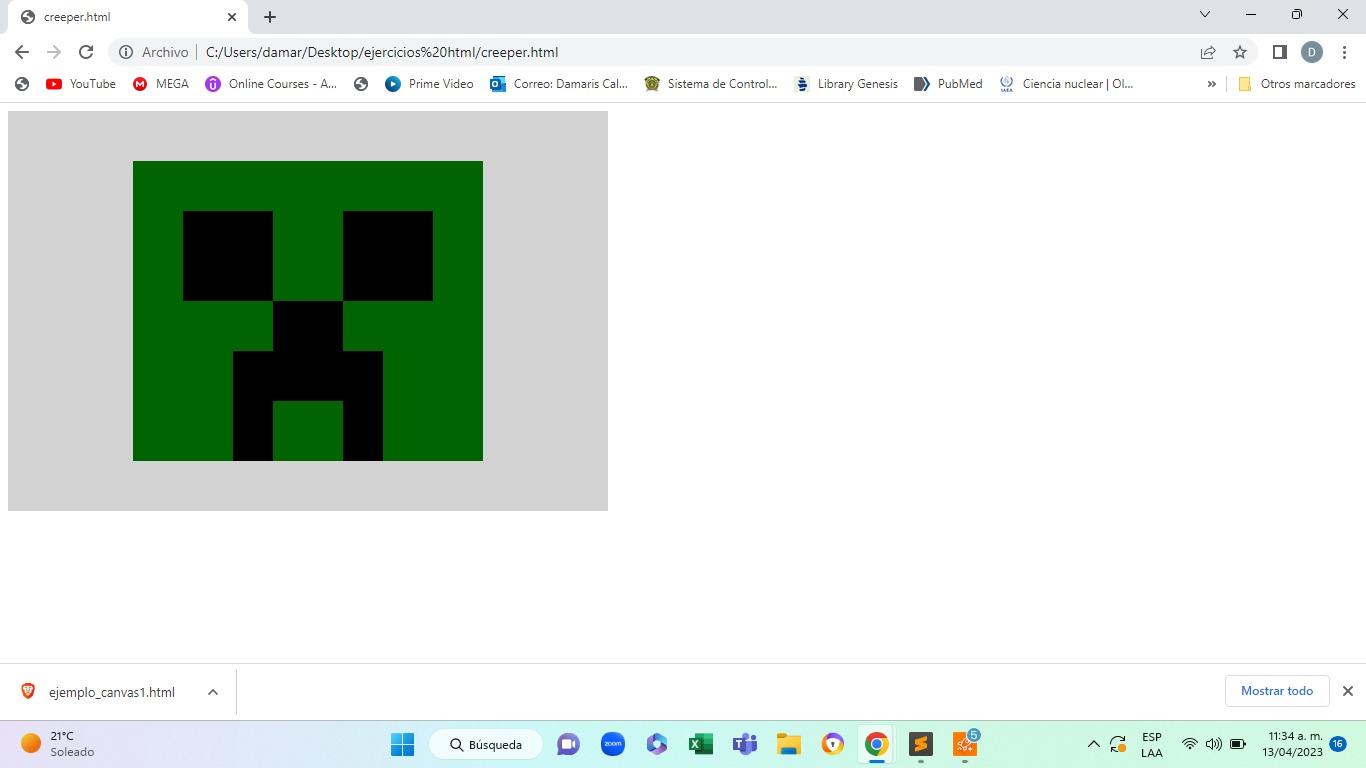This screenshot has width=1366, height=768.
Task: Click the taskbar Búsqueda search box
Action: pos(486,744)
